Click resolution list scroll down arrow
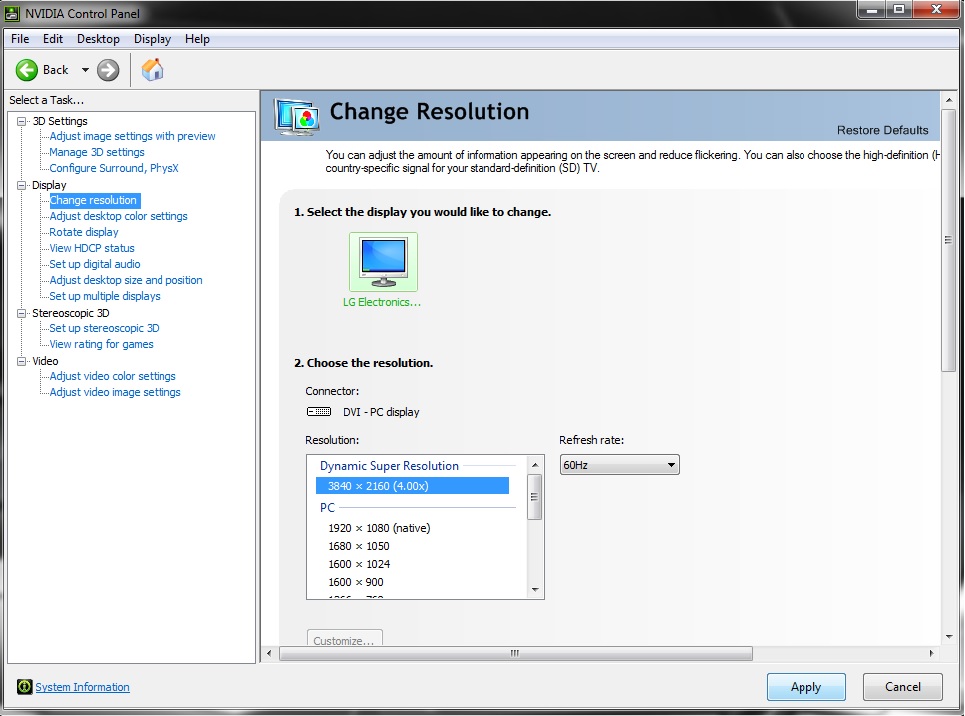 tap(535, 590)
